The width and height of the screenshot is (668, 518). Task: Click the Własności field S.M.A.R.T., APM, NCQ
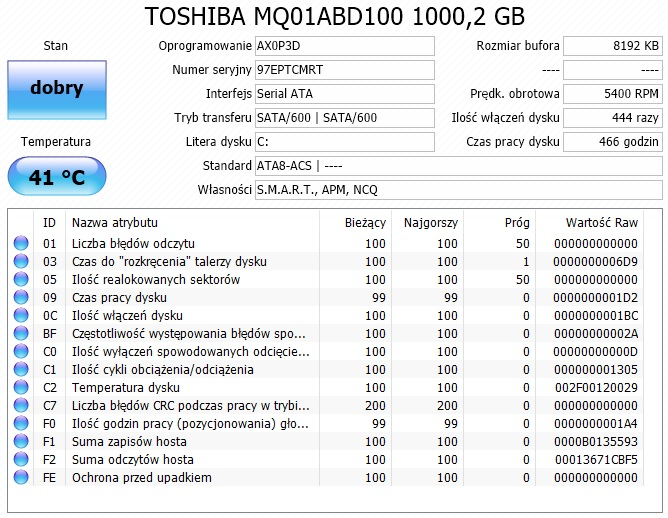coord(459,190)
